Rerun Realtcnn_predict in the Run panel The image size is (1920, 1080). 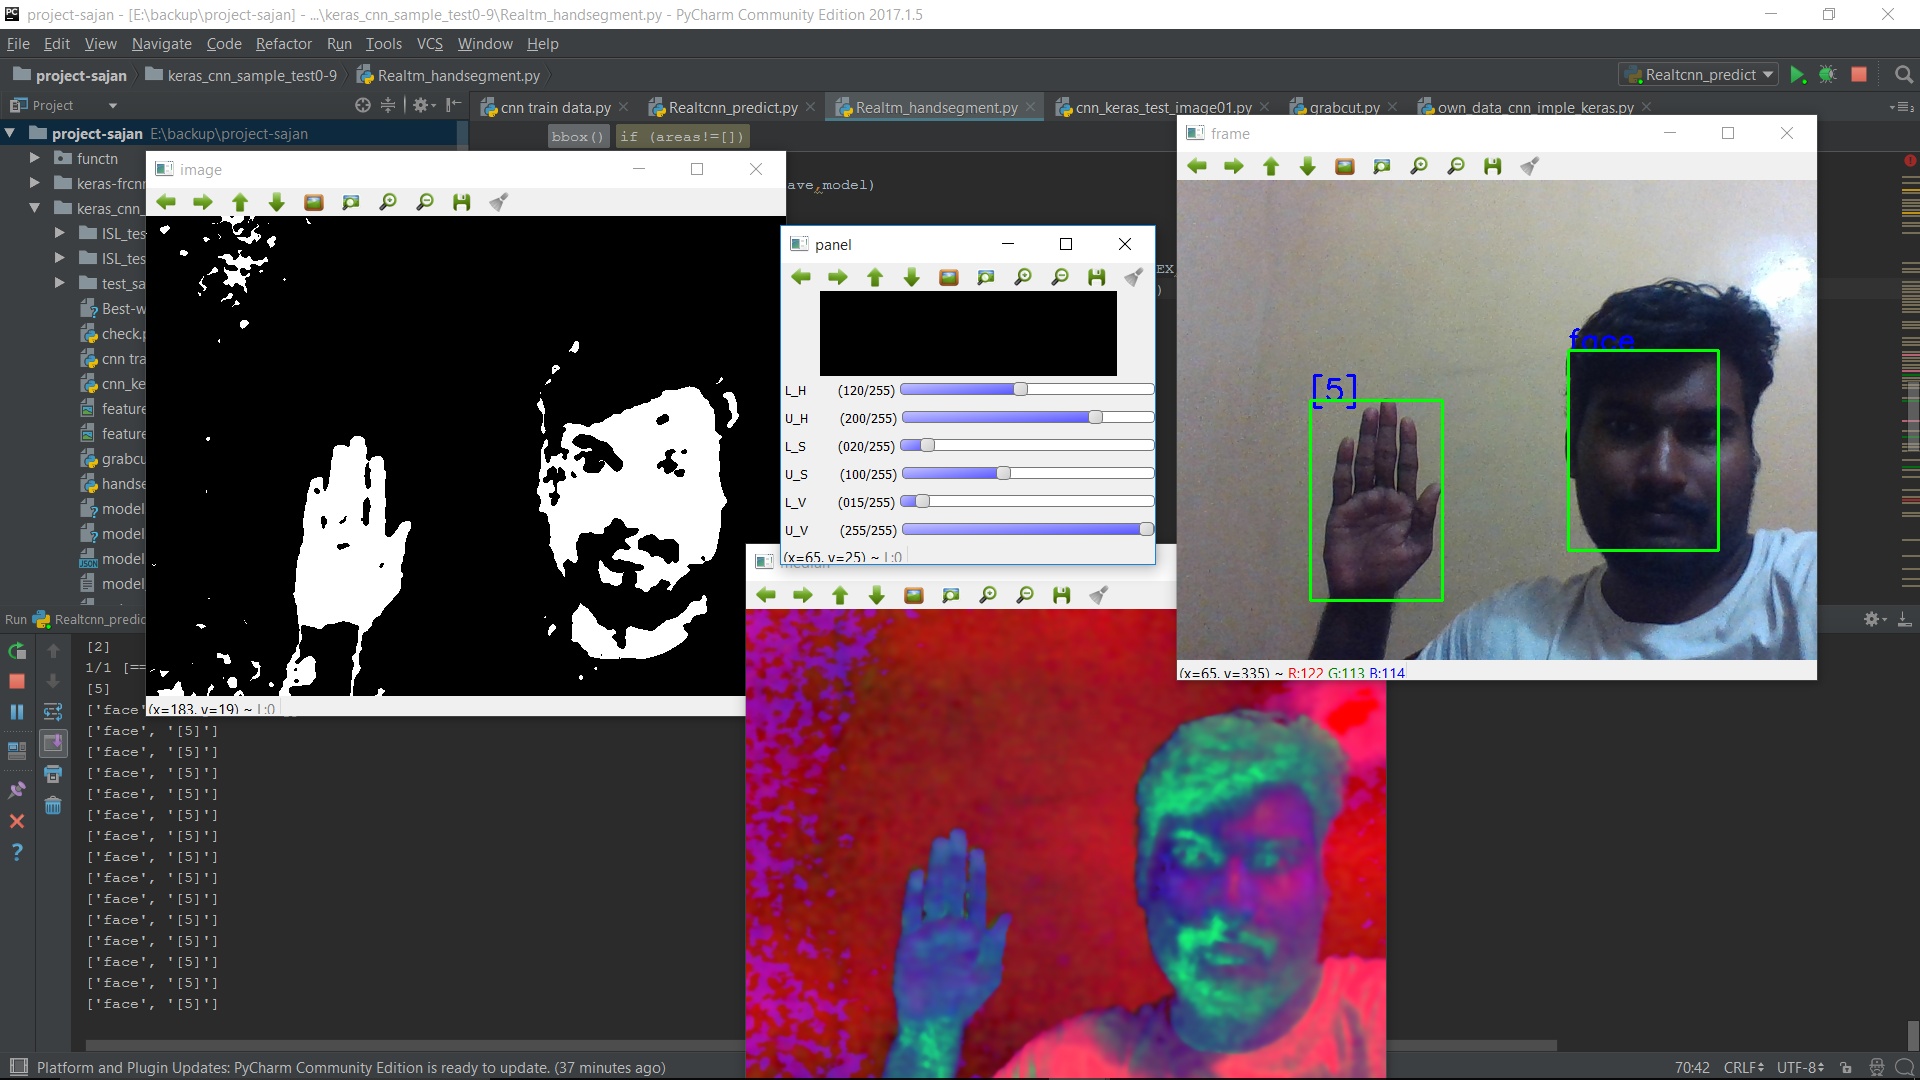coord(17,652)
